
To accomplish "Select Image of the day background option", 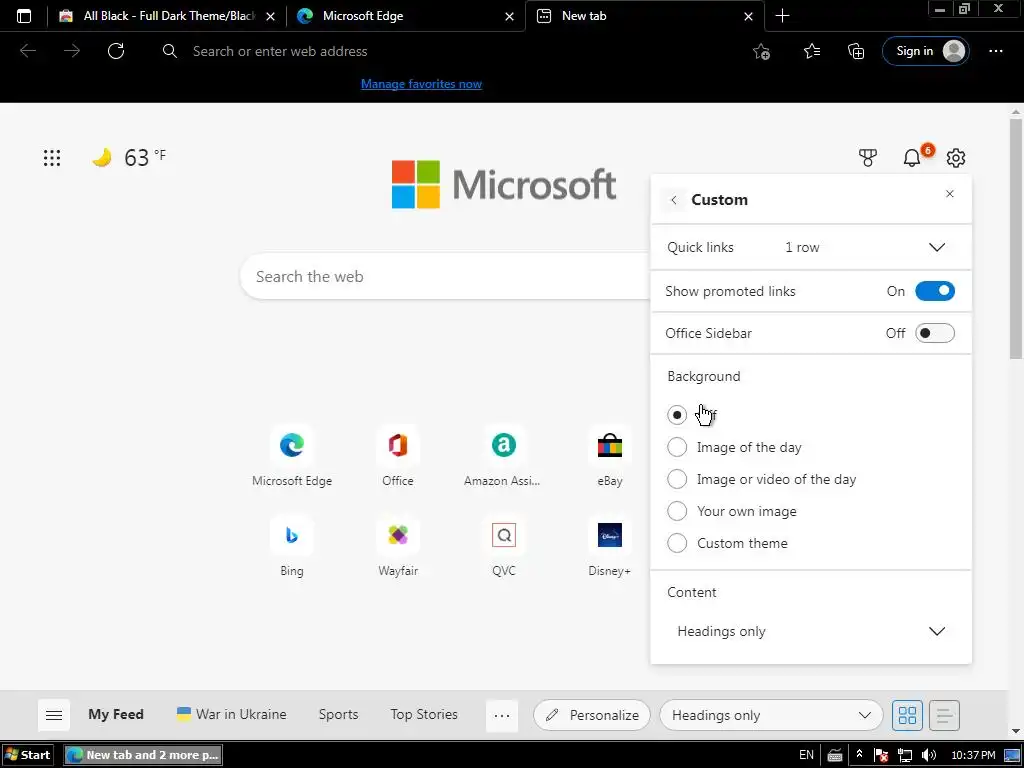I will point(677,447).
